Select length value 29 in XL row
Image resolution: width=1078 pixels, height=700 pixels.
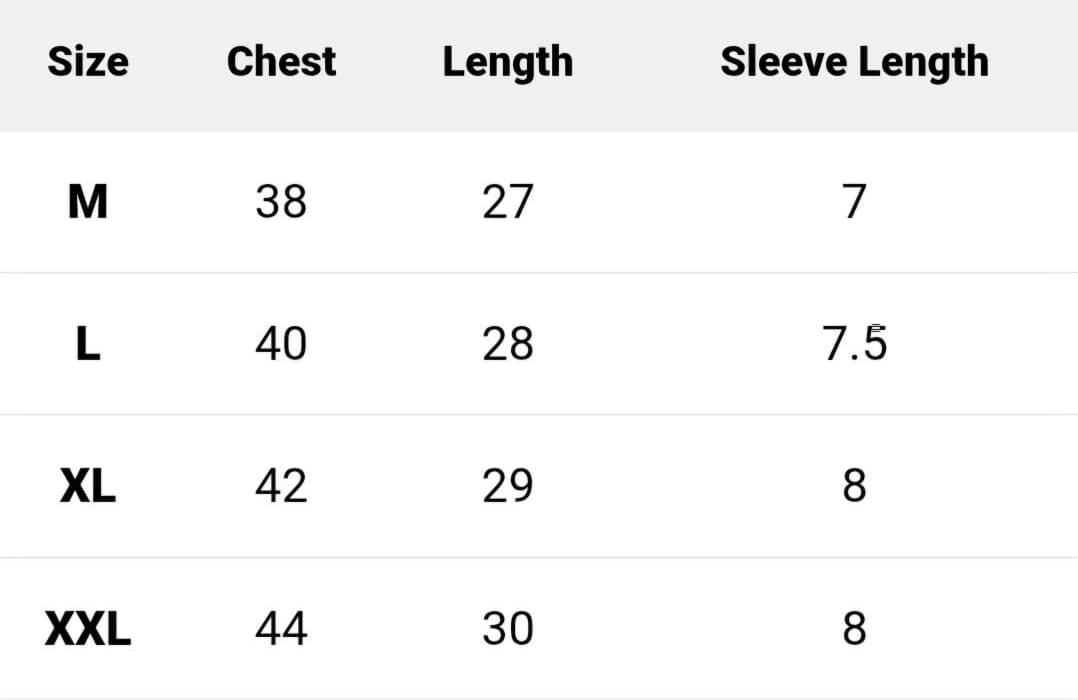(x=507, y=487)
